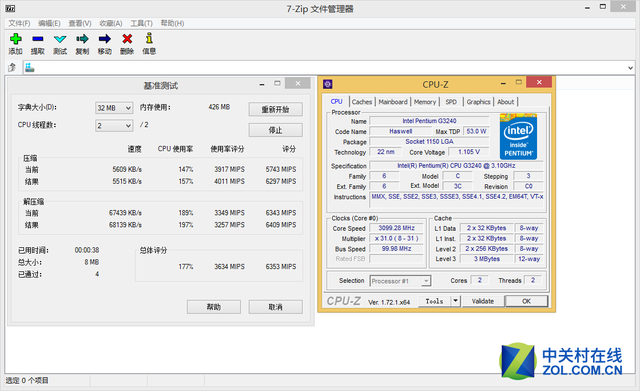The image size is (640, 391).
Task: Switch to the About tab in CPU-Z
Action: coord(505,102)
